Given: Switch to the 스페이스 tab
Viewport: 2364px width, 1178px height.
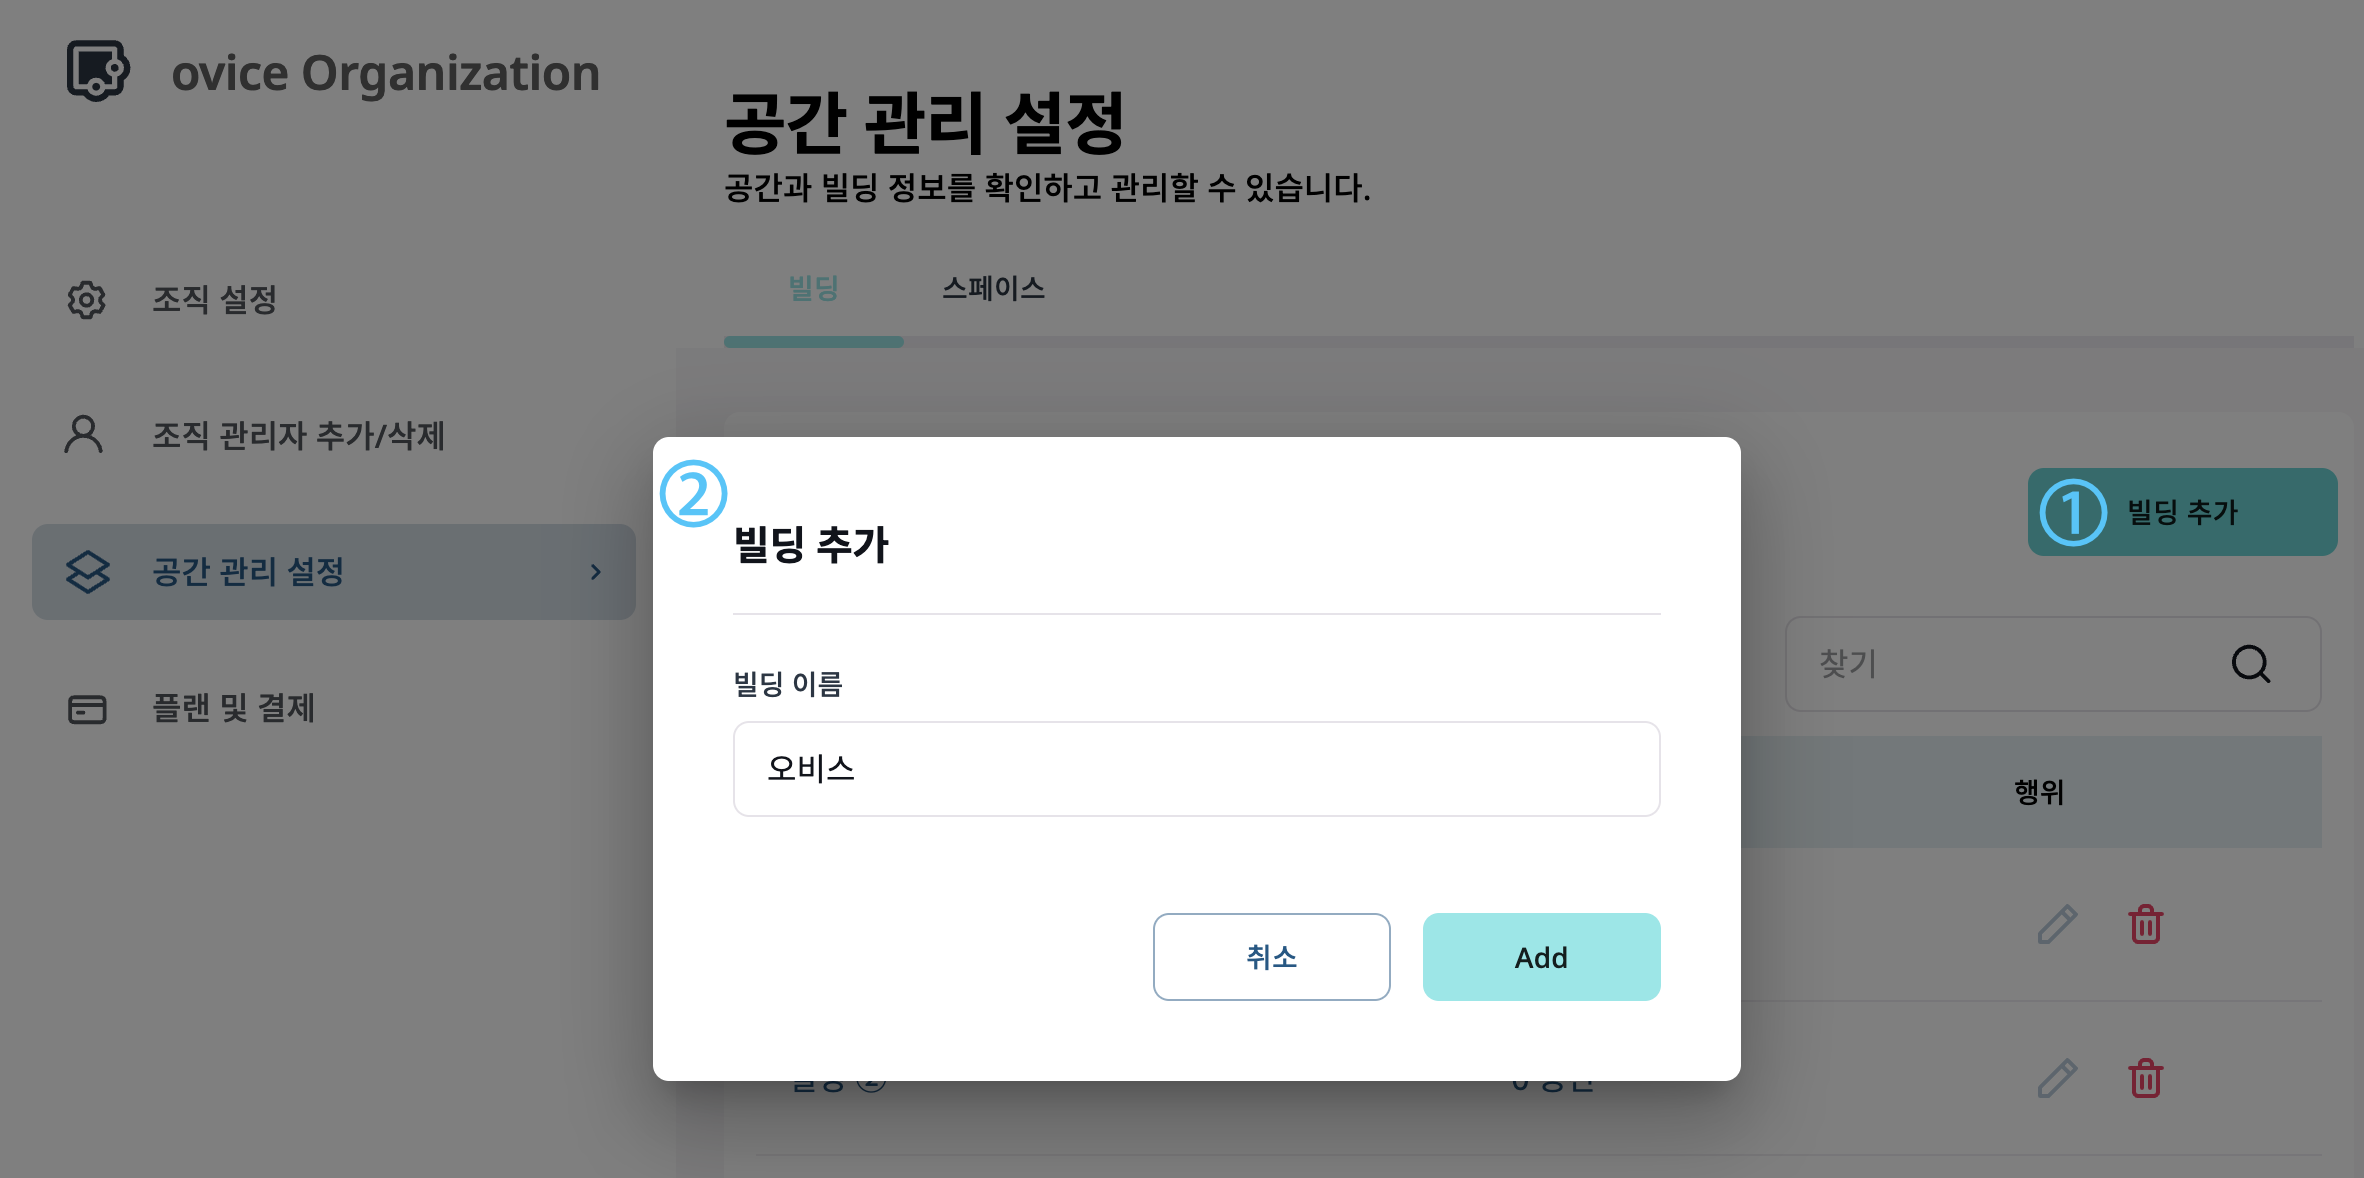Looking at the screenshot, I should pos(993,289).
